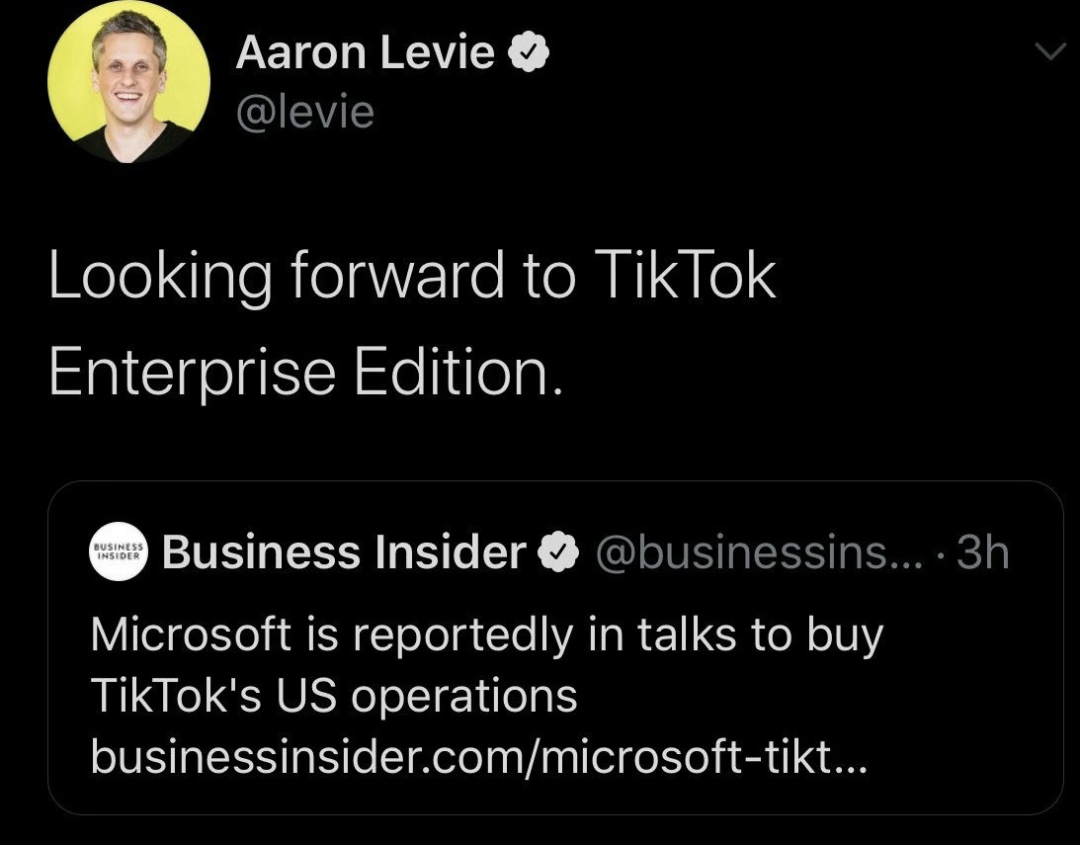The image size is (1080, 845).
Task: Click "TikTok's US operations" in the quote
Action: 334,695
